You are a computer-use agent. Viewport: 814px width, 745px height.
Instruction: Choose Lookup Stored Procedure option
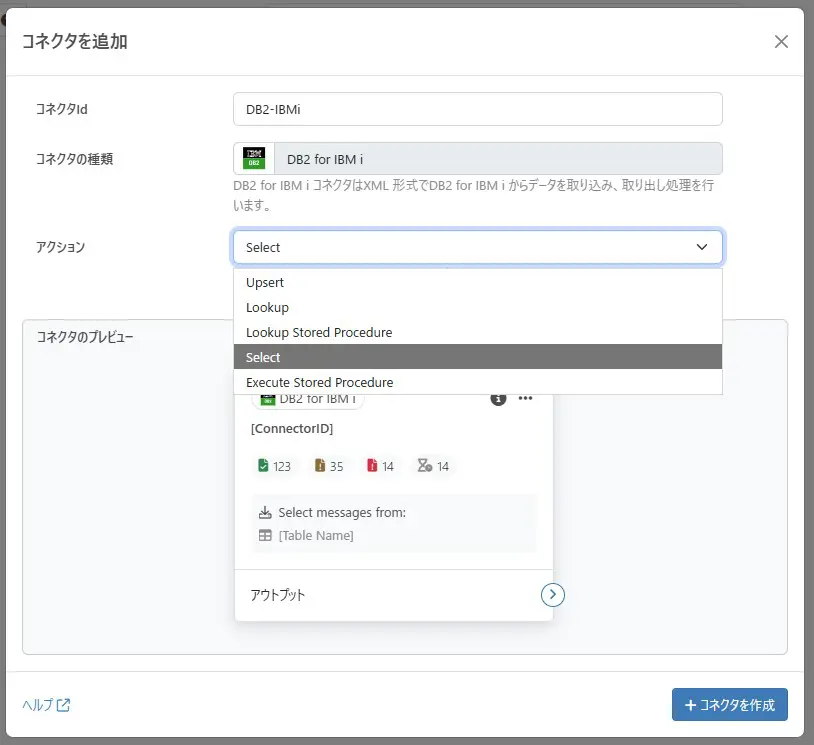[478, 332]
